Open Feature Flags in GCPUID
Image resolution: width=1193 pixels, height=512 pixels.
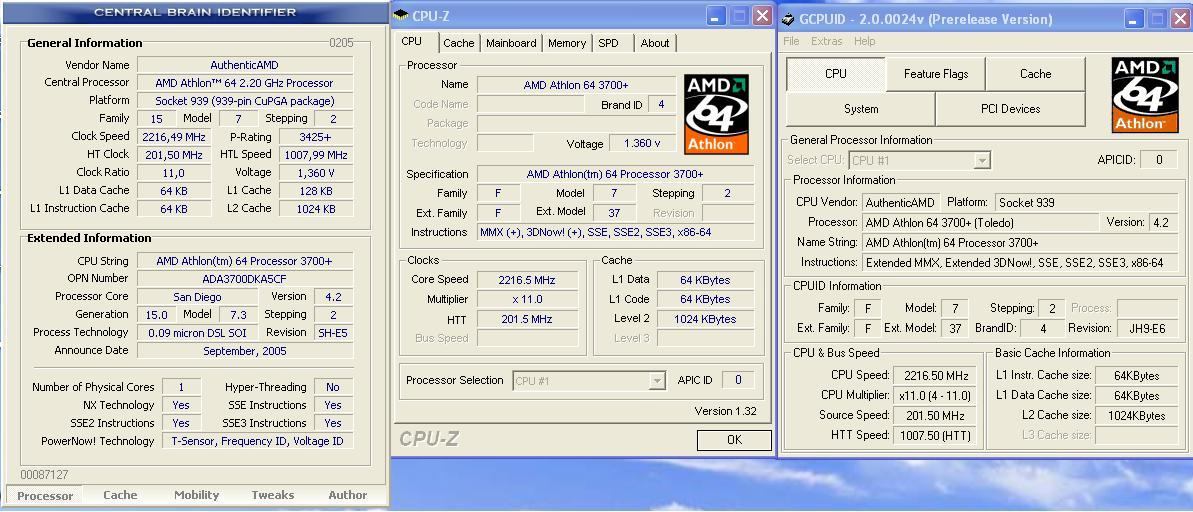click(x=936, y=74)
